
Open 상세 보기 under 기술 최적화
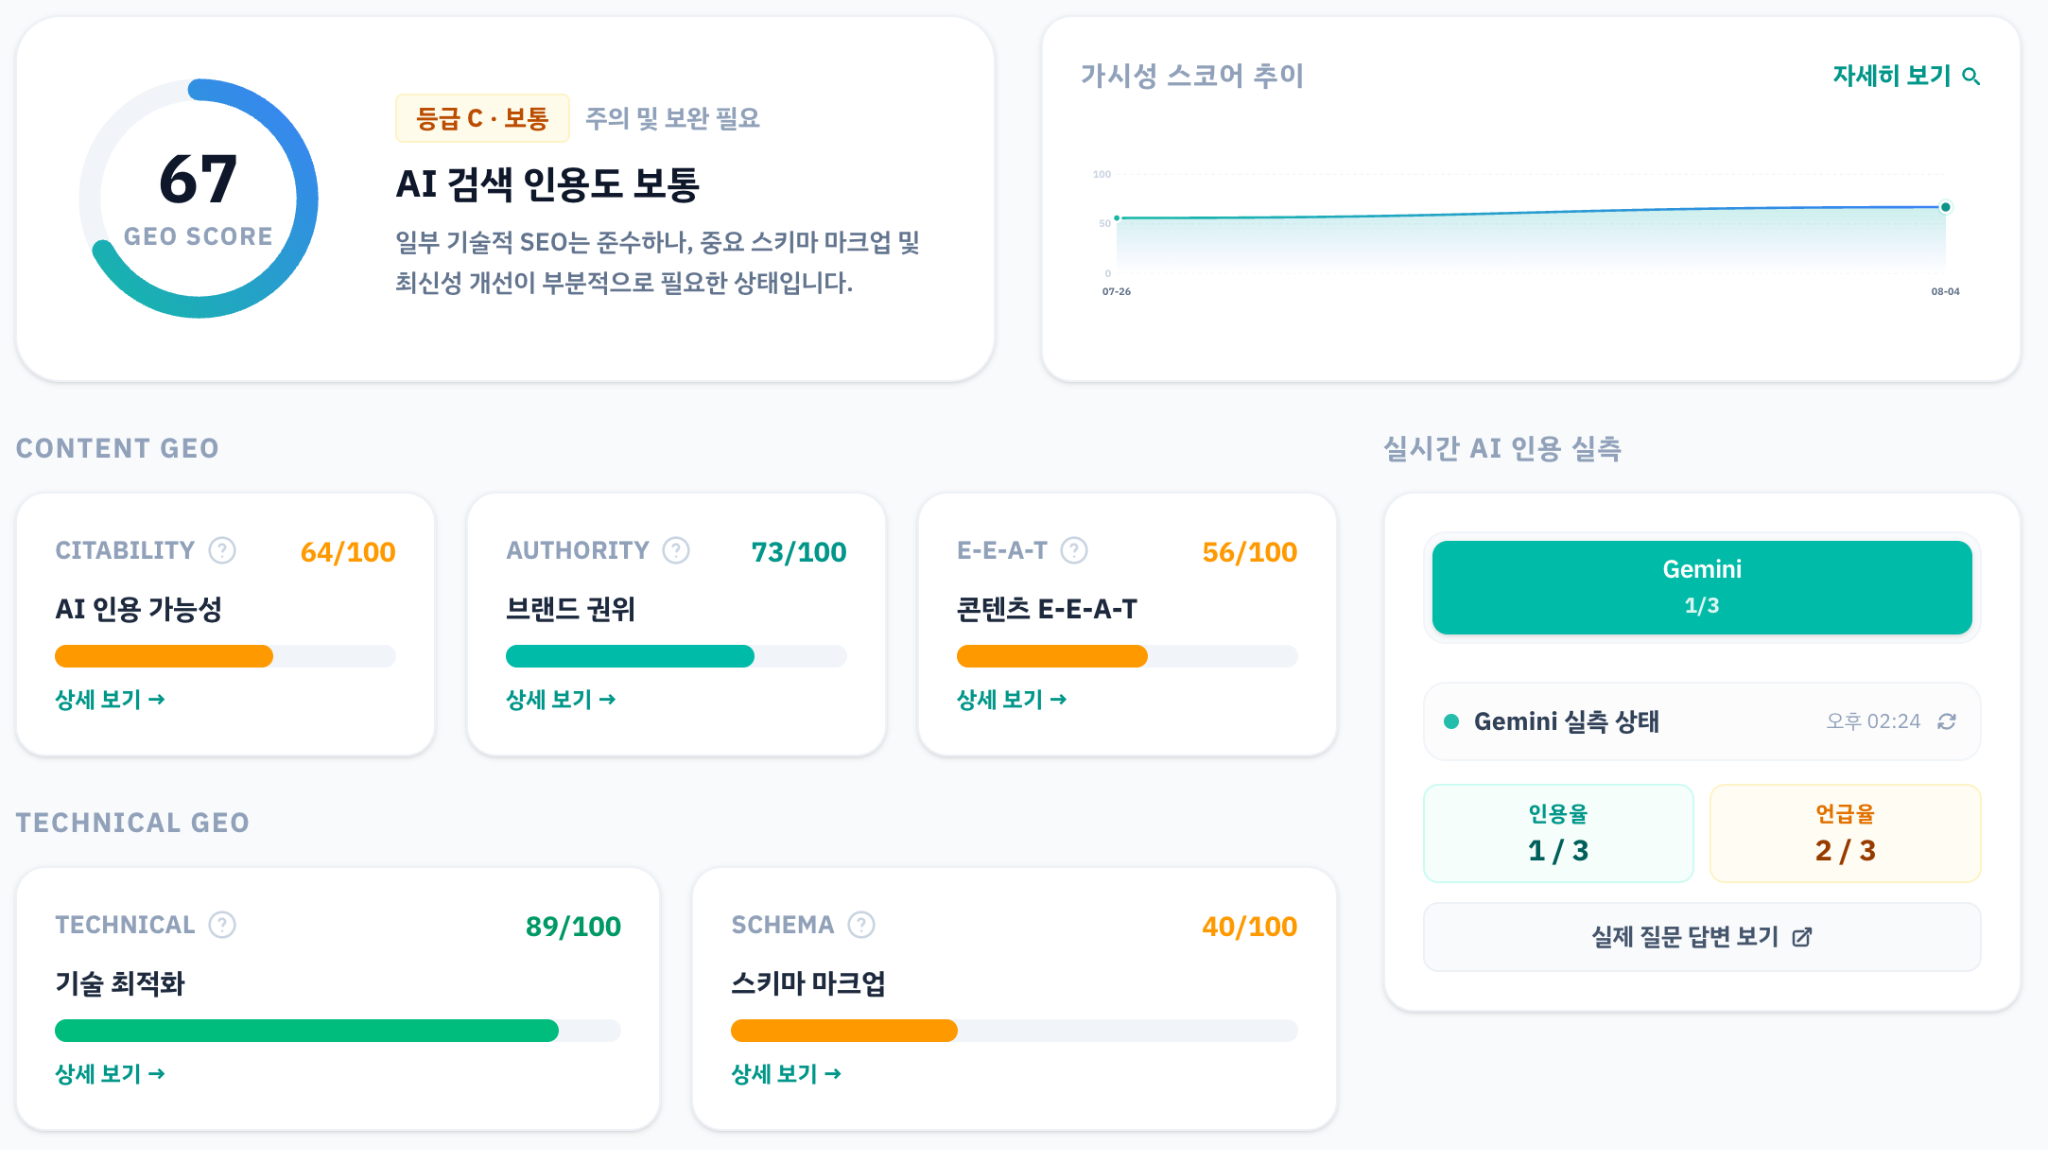click(110, 1073)
